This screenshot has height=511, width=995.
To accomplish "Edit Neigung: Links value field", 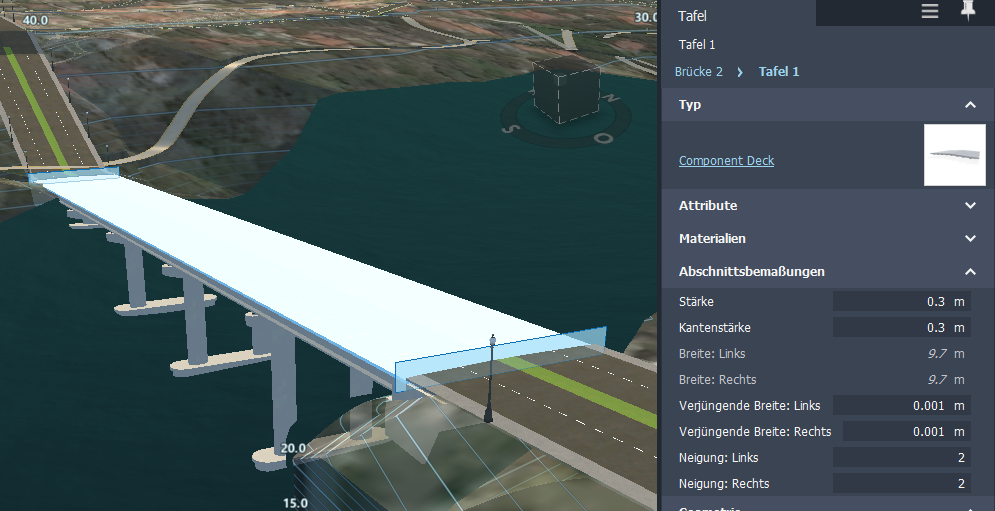I will tap(901, 458).
